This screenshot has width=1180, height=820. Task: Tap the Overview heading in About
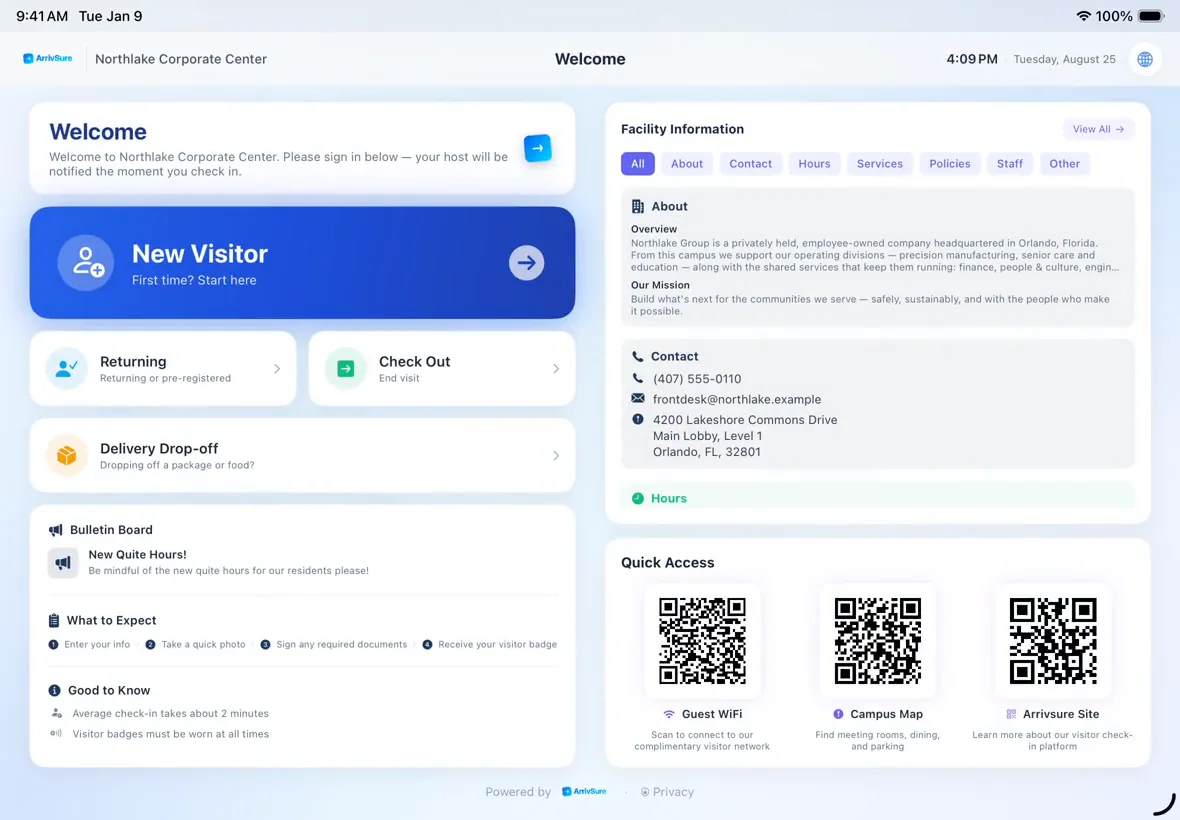pyautogui.click(x=653, y=229)
